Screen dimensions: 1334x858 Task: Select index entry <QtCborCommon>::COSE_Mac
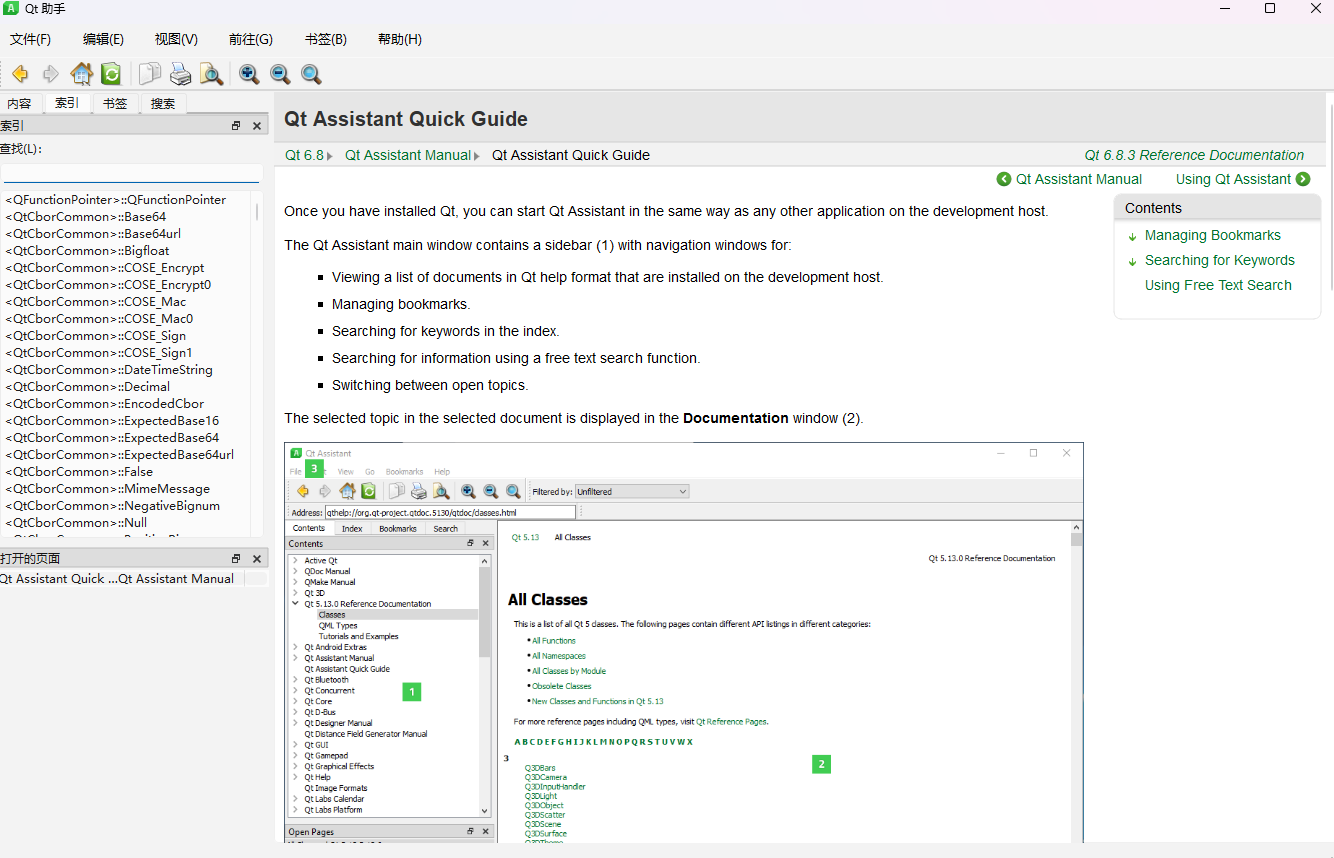tap(95, 302)
